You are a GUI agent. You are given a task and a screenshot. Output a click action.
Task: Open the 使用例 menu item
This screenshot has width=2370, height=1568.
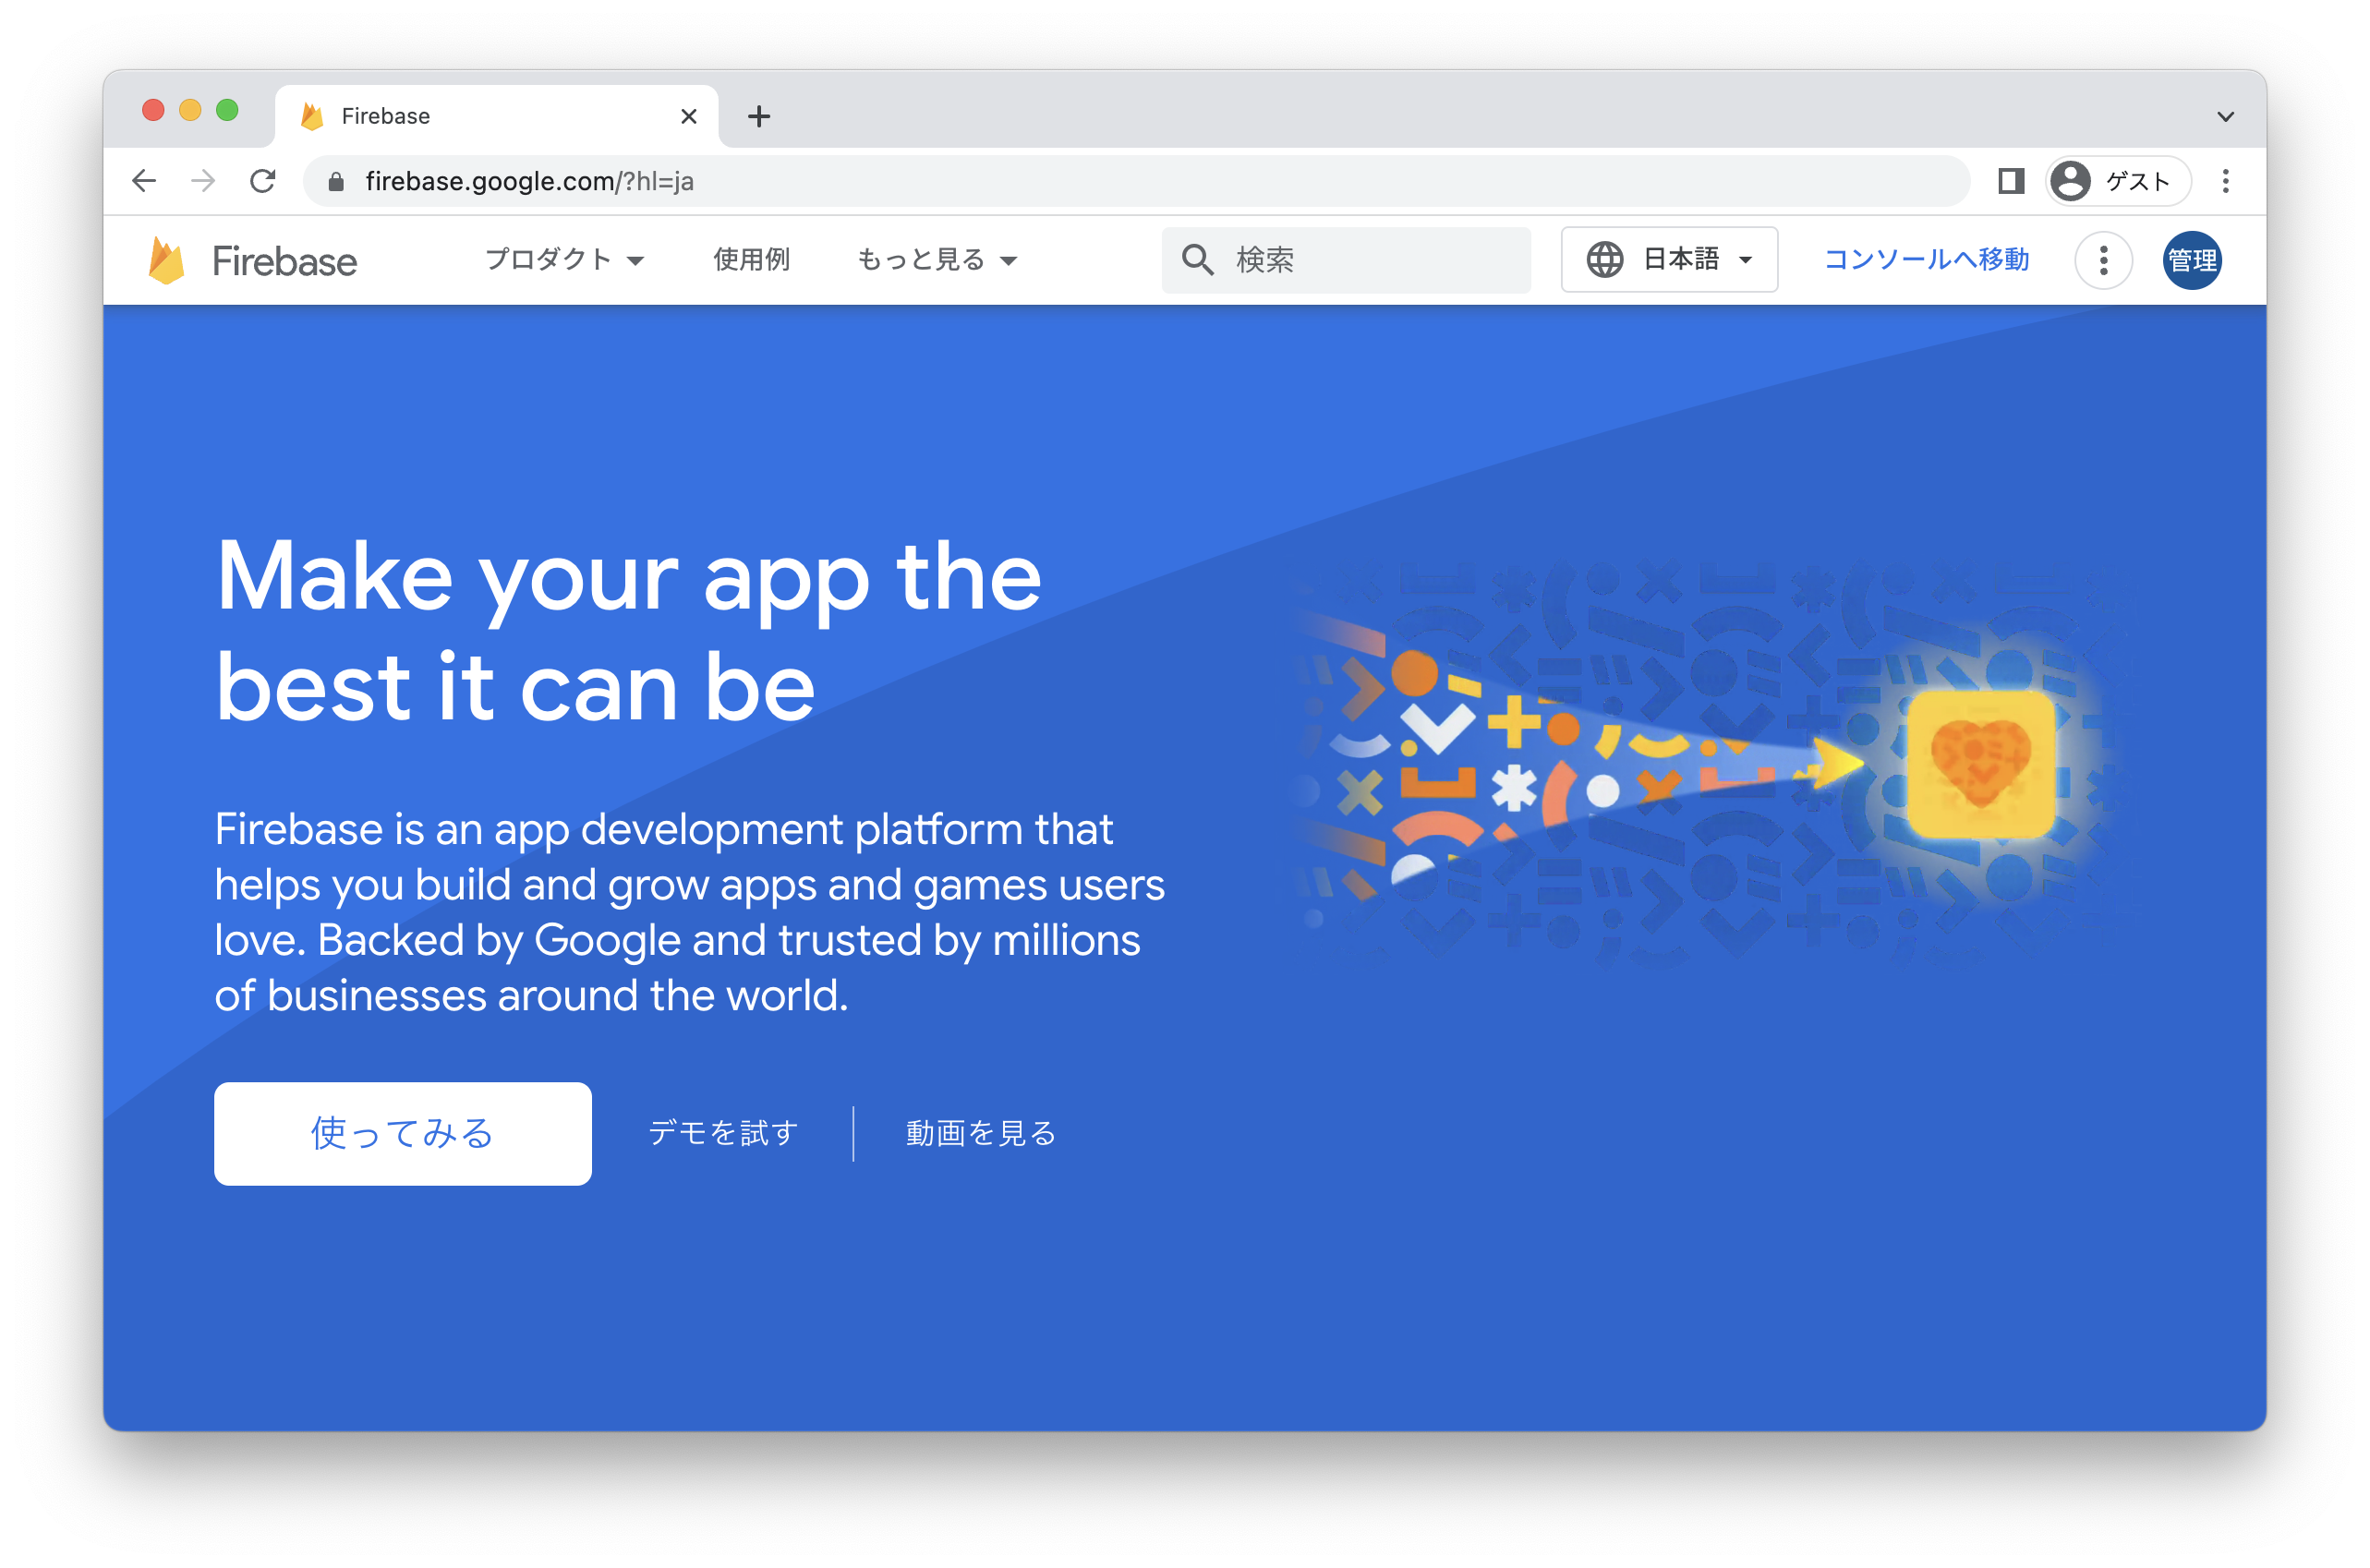(x=751, y=260)
